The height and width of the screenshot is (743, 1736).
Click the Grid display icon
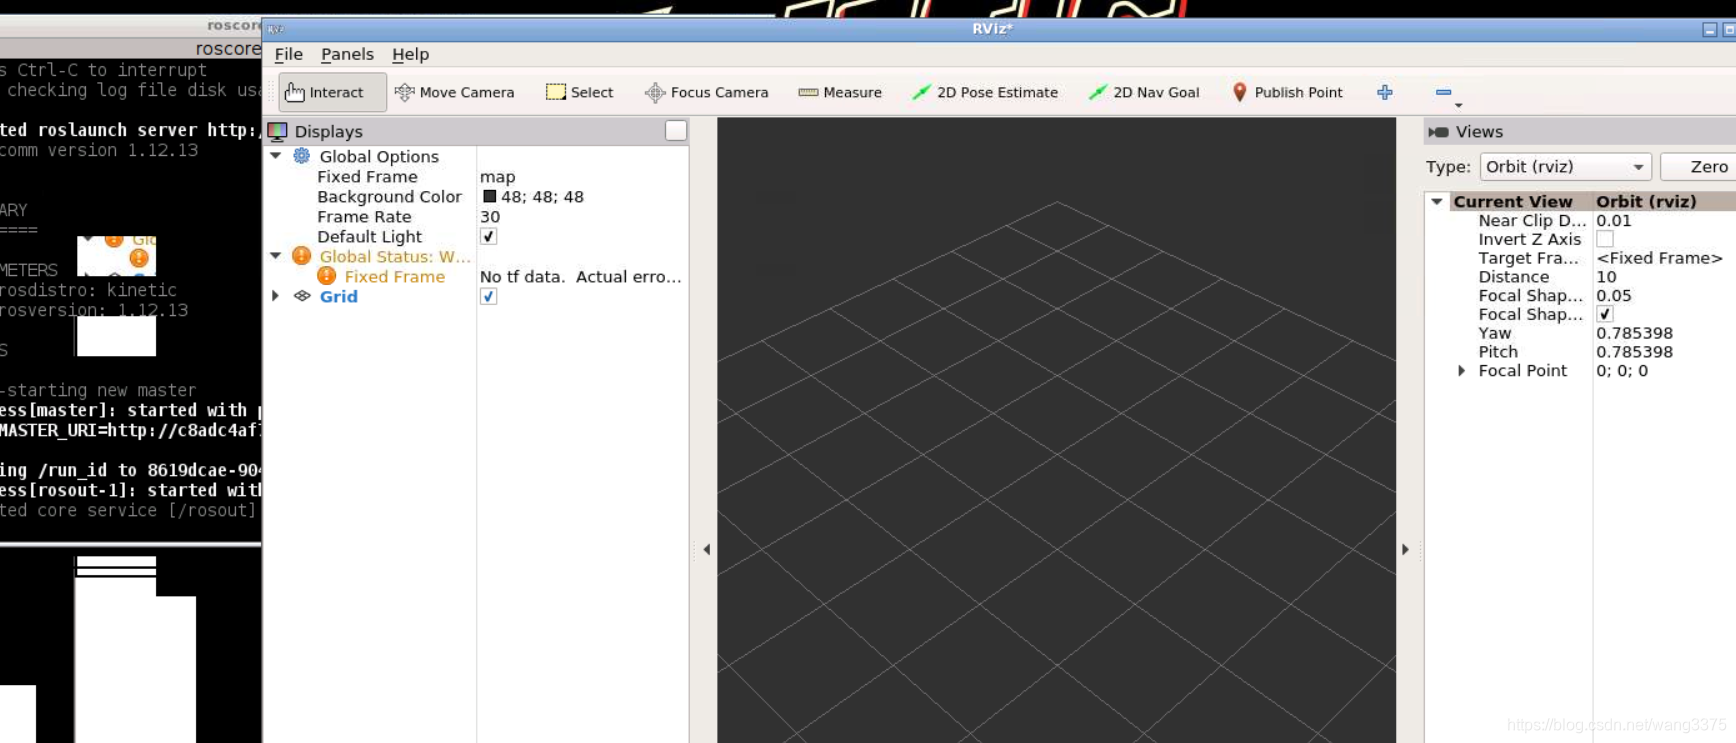(302, 296)
